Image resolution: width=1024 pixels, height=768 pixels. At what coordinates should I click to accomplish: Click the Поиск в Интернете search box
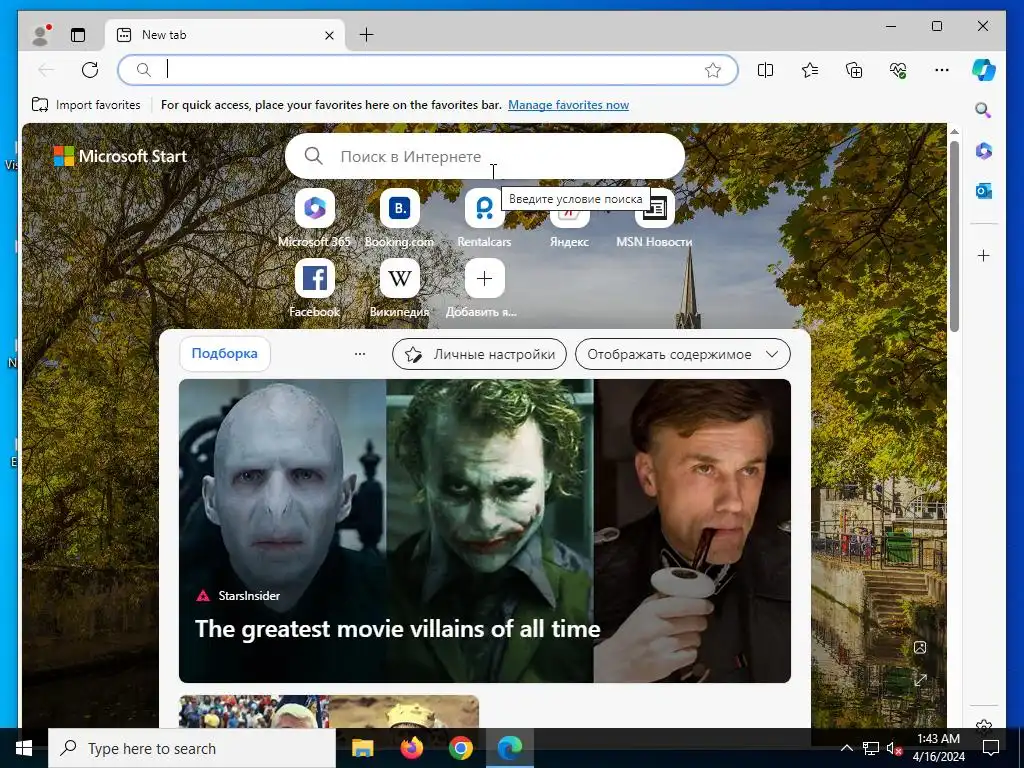(485, 156)
